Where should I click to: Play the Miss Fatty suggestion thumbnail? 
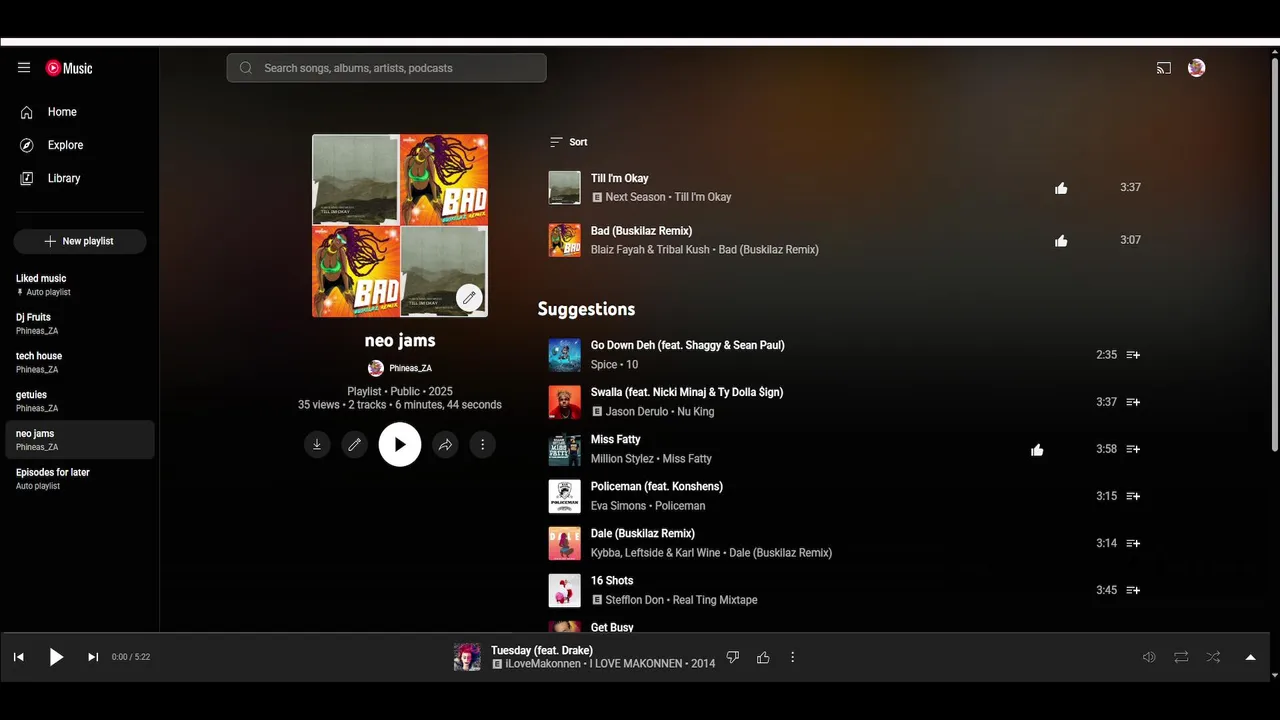click(564, 449)
